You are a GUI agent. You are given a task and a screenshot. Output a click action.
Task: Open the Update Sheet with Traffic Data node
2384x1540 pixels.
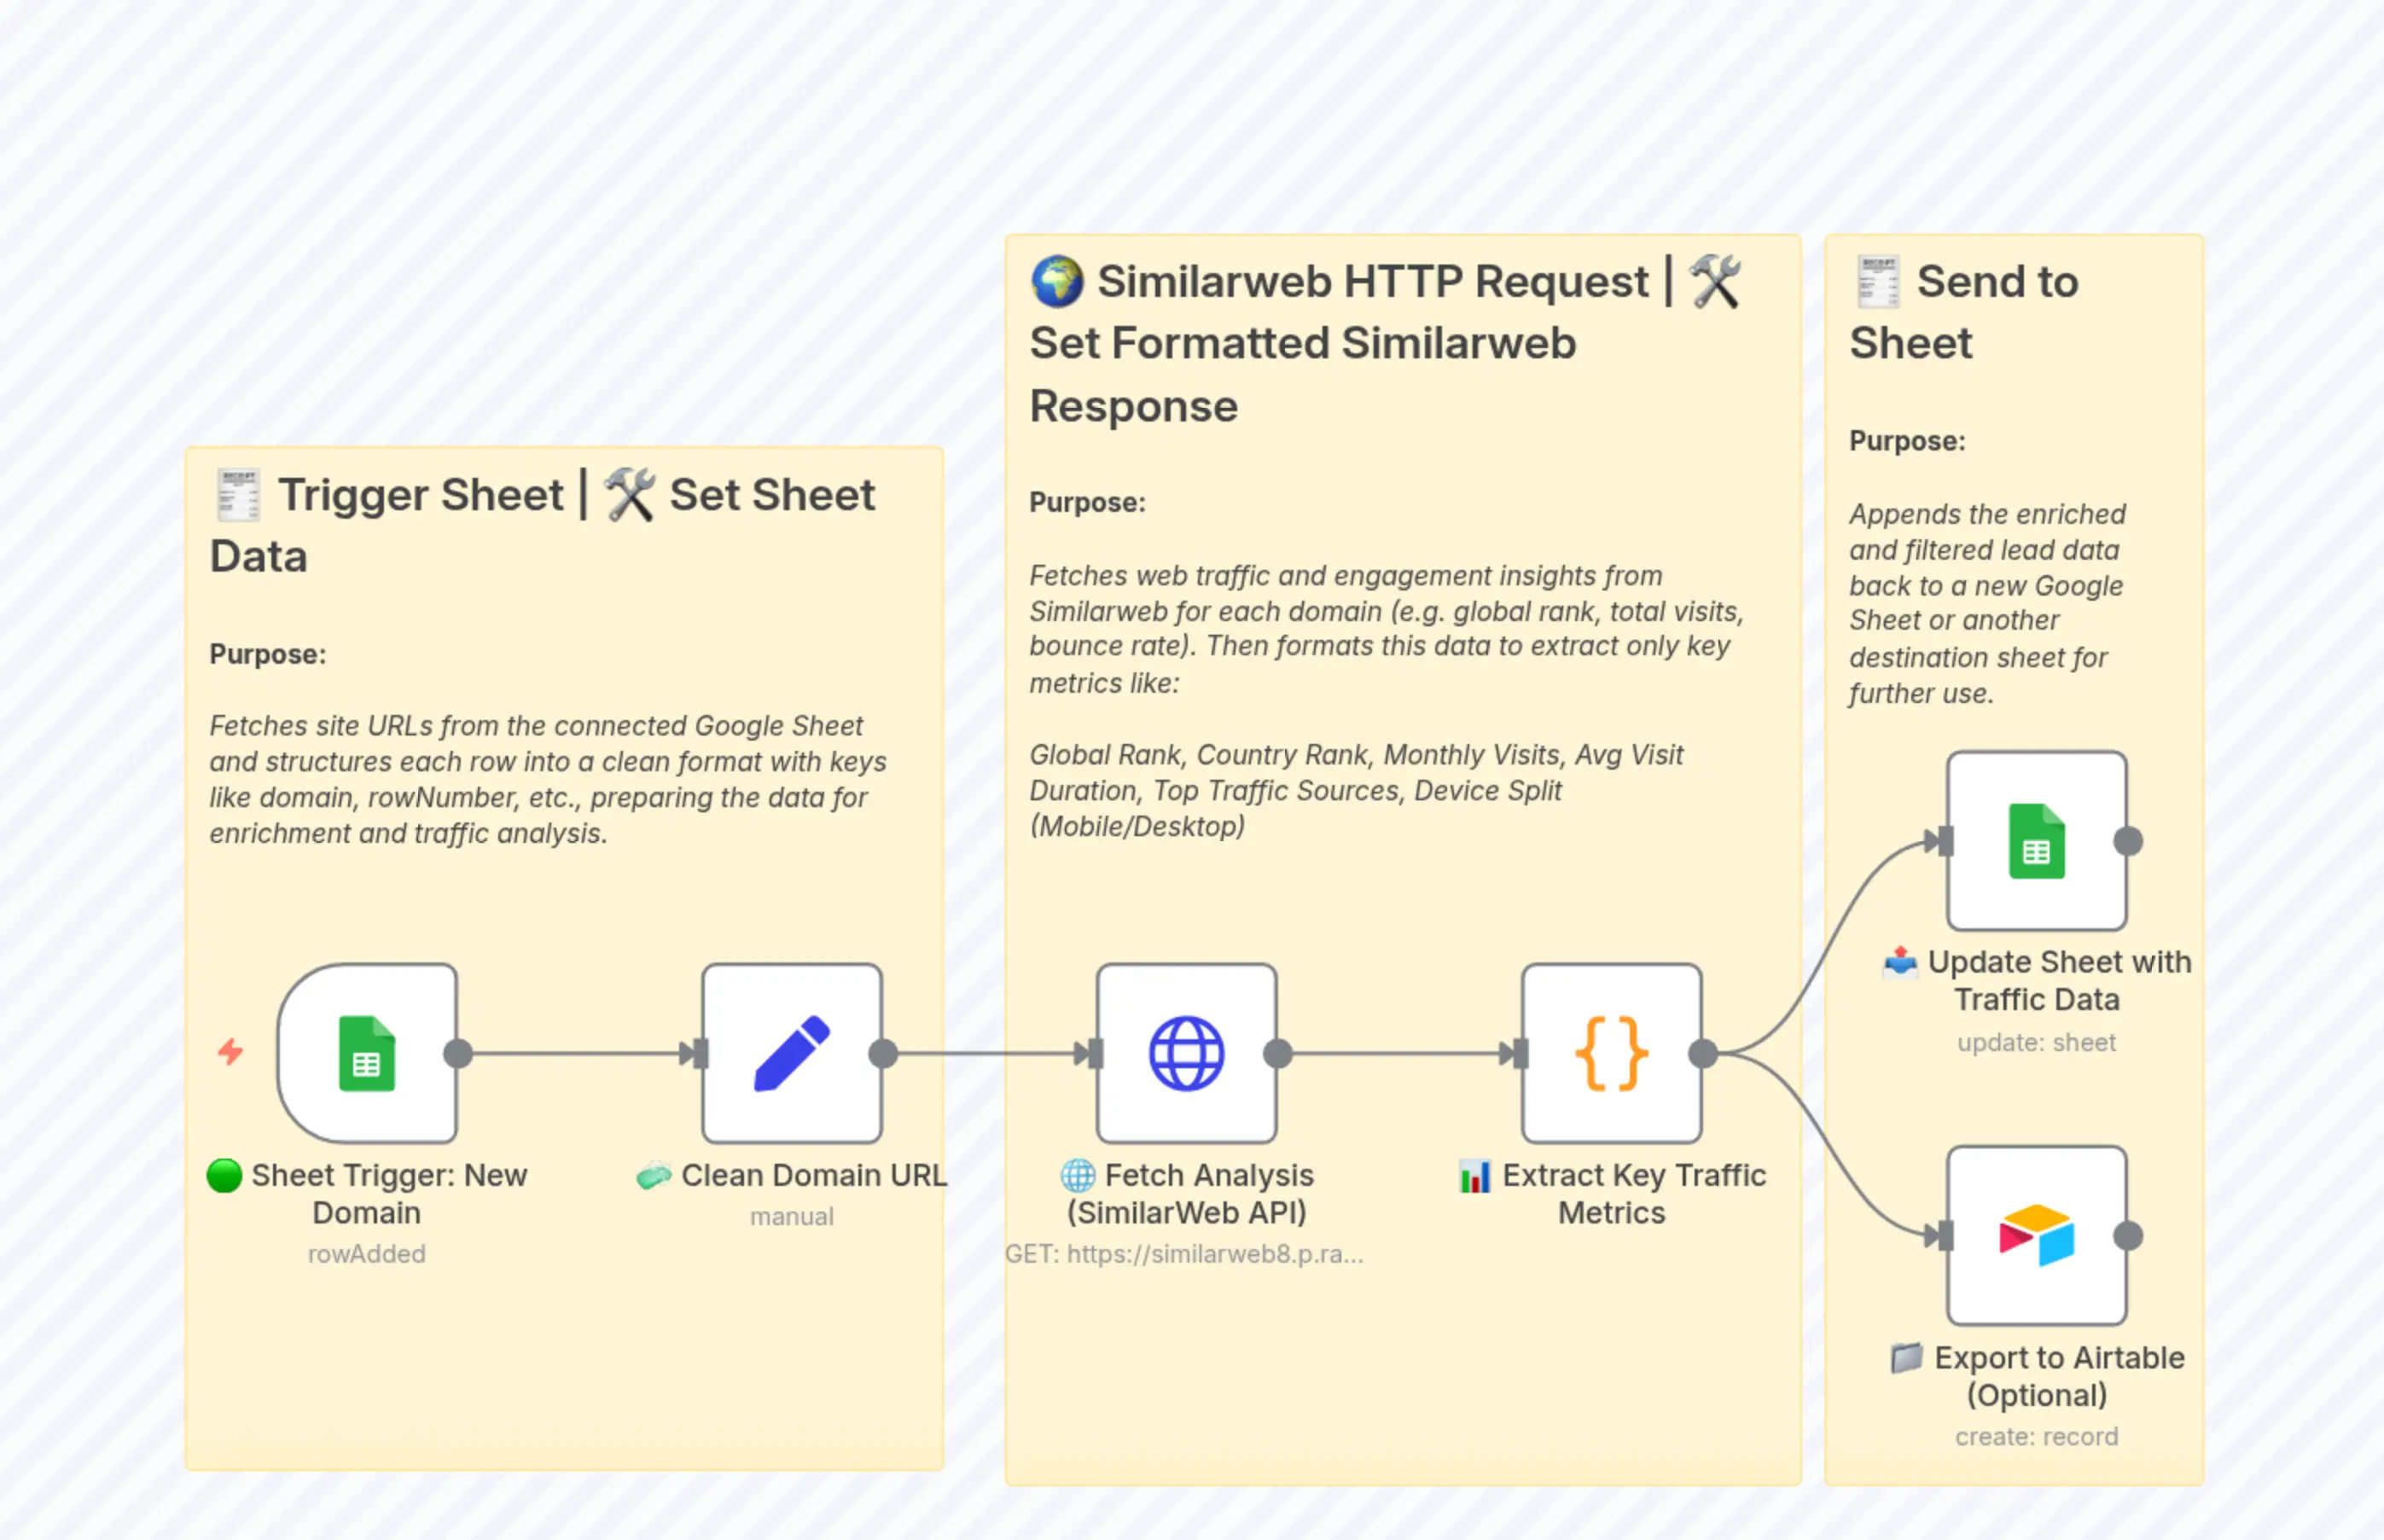point(2036,840)
